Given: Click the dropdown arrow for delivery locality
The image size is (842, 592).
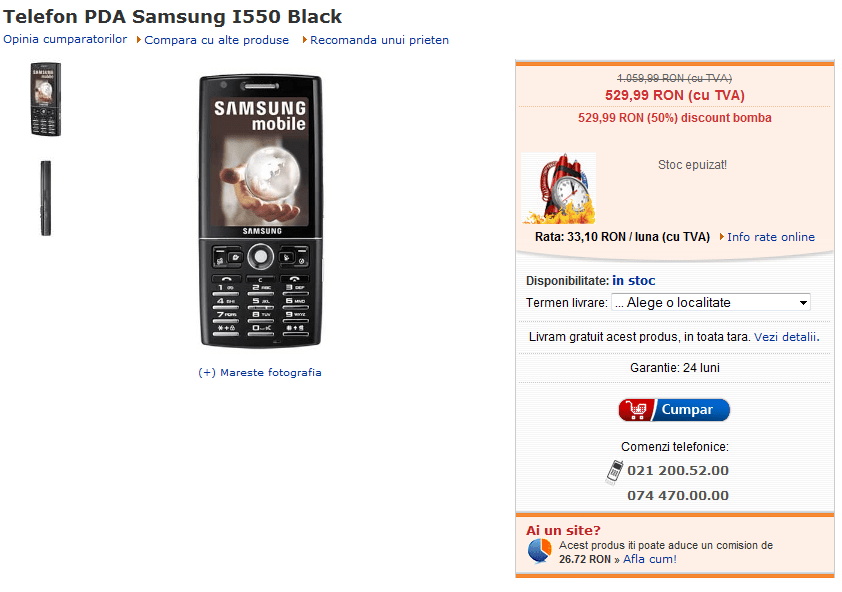Looking at the screenshot, I should point(803,302).
